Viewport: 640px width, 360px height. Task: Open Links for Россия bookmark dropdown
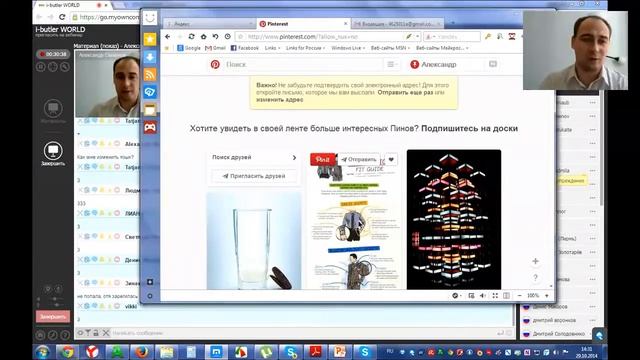(305, 48)
